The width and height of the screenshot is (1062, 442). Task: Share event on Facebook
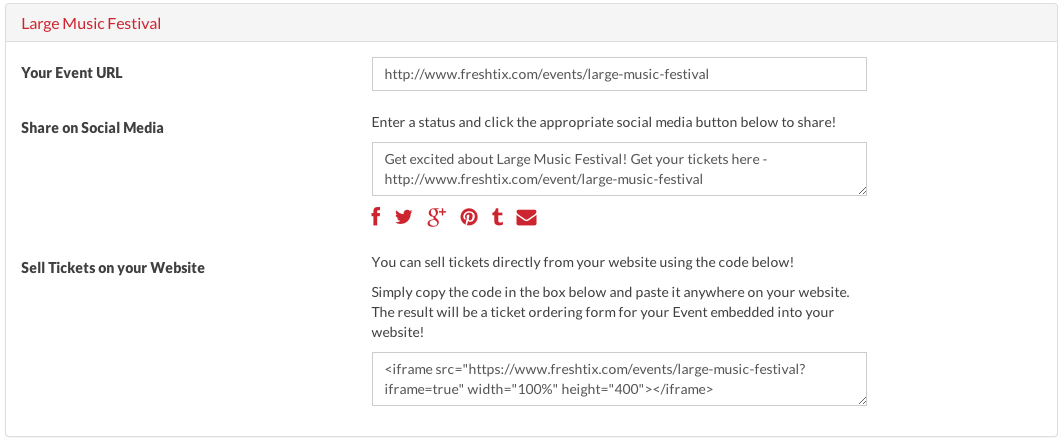click(x=376, y=217)
